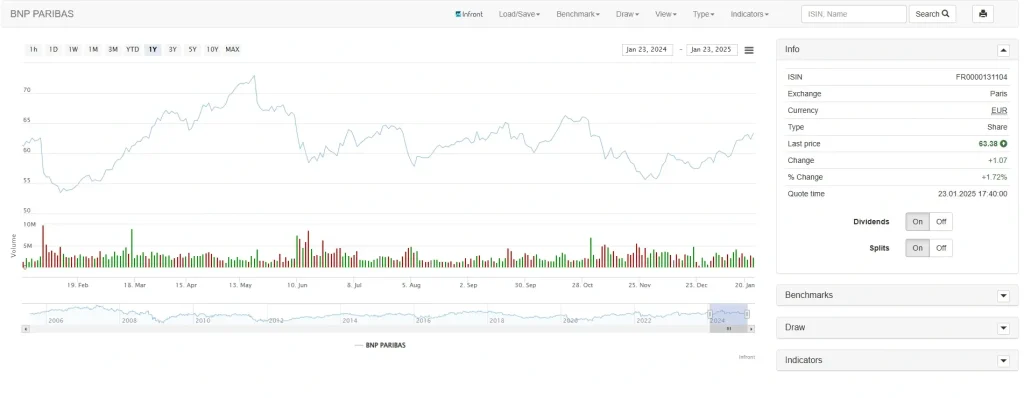The width and height of the screenshot is (1024, 398).
Task: Open the Load/Save menu
Action: 519,14
